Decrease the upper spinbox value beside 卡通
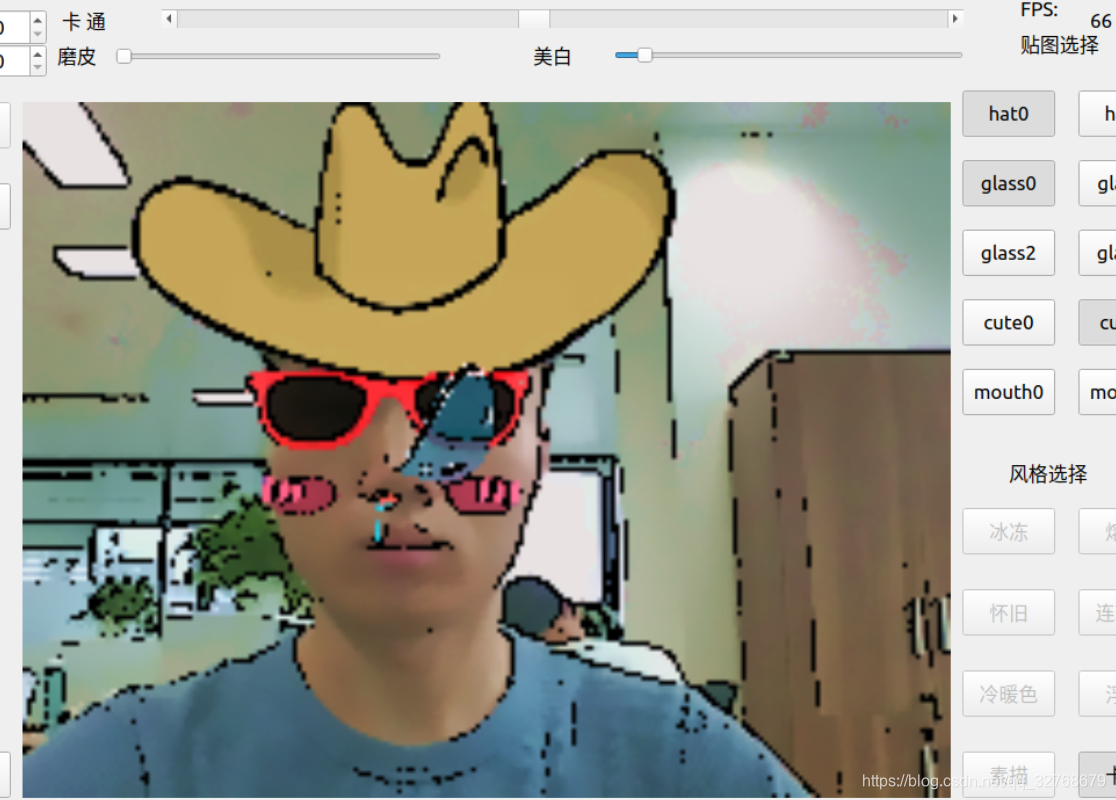 coord(38,34)
